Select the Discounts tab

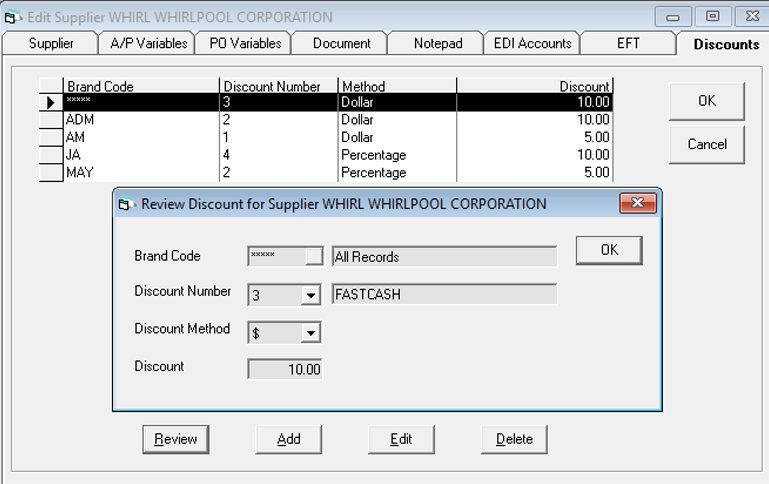point(726,44)
